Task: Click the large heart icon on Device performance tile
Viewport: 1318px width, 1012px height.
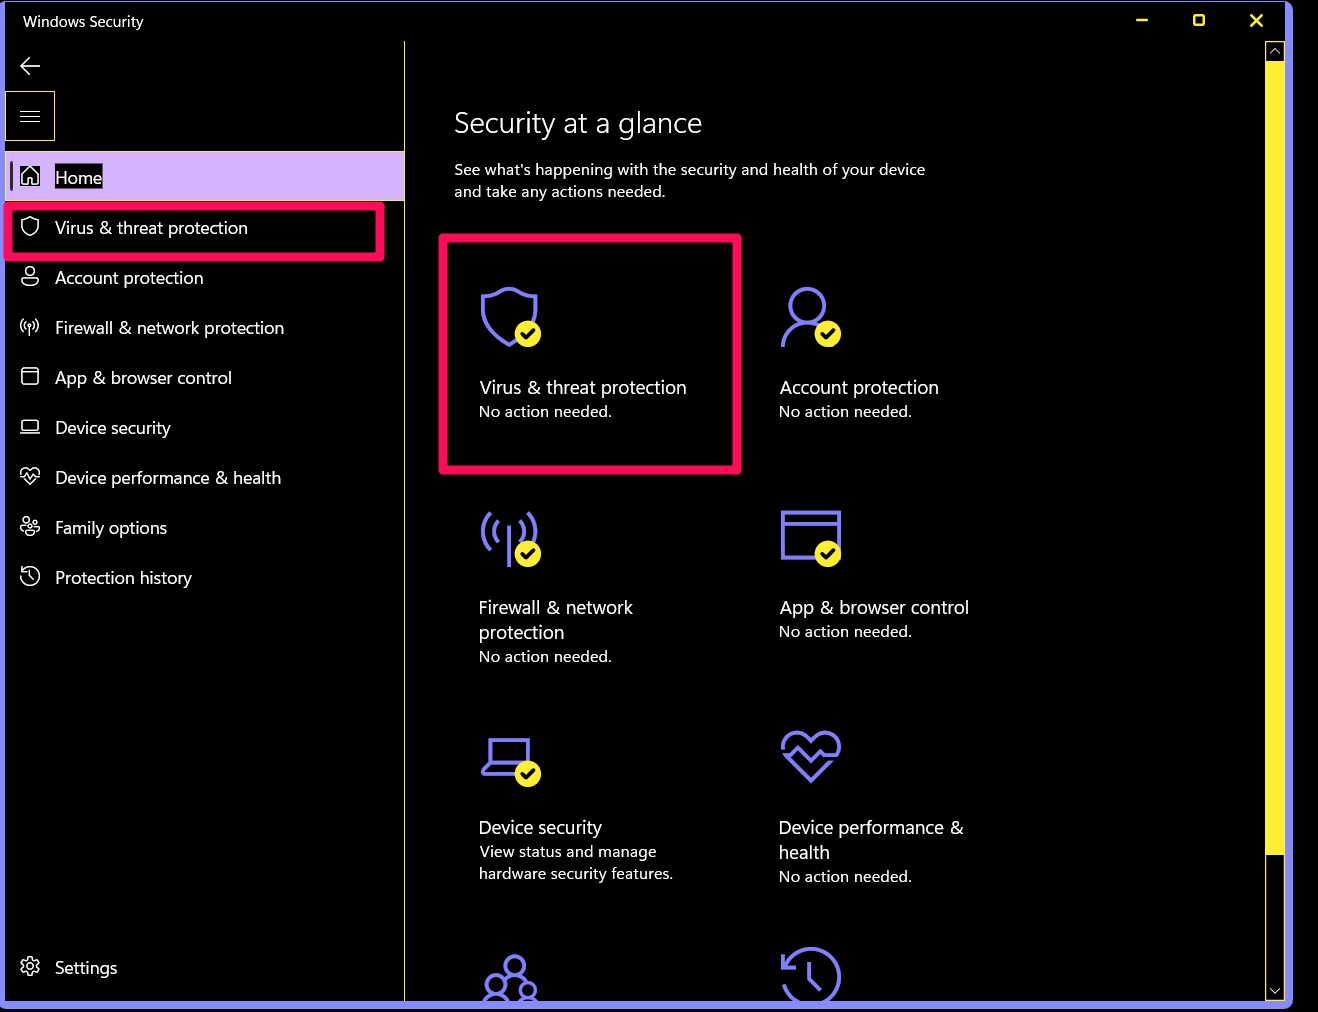Action: click(x=810, y=756)
